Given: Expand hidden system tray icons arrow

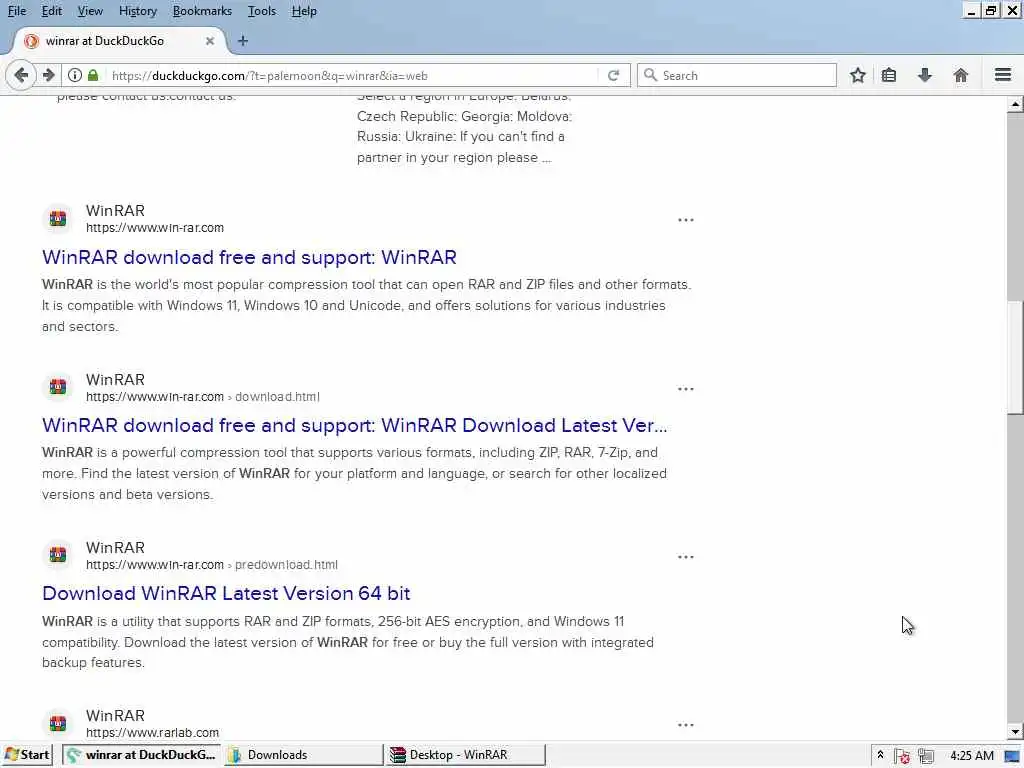Looking at the screenshot, I should [x=880, y=755].
